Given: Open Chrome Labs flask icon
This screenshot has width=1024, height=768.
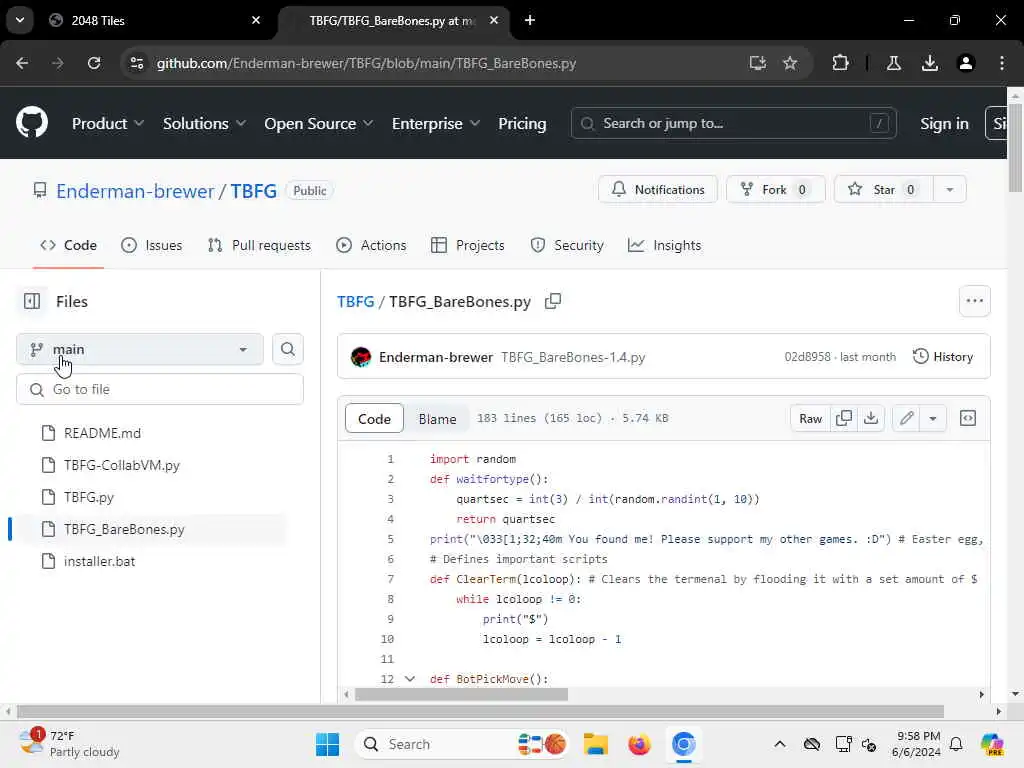Looking at the screenshot, I should click(x=893, y=63).
